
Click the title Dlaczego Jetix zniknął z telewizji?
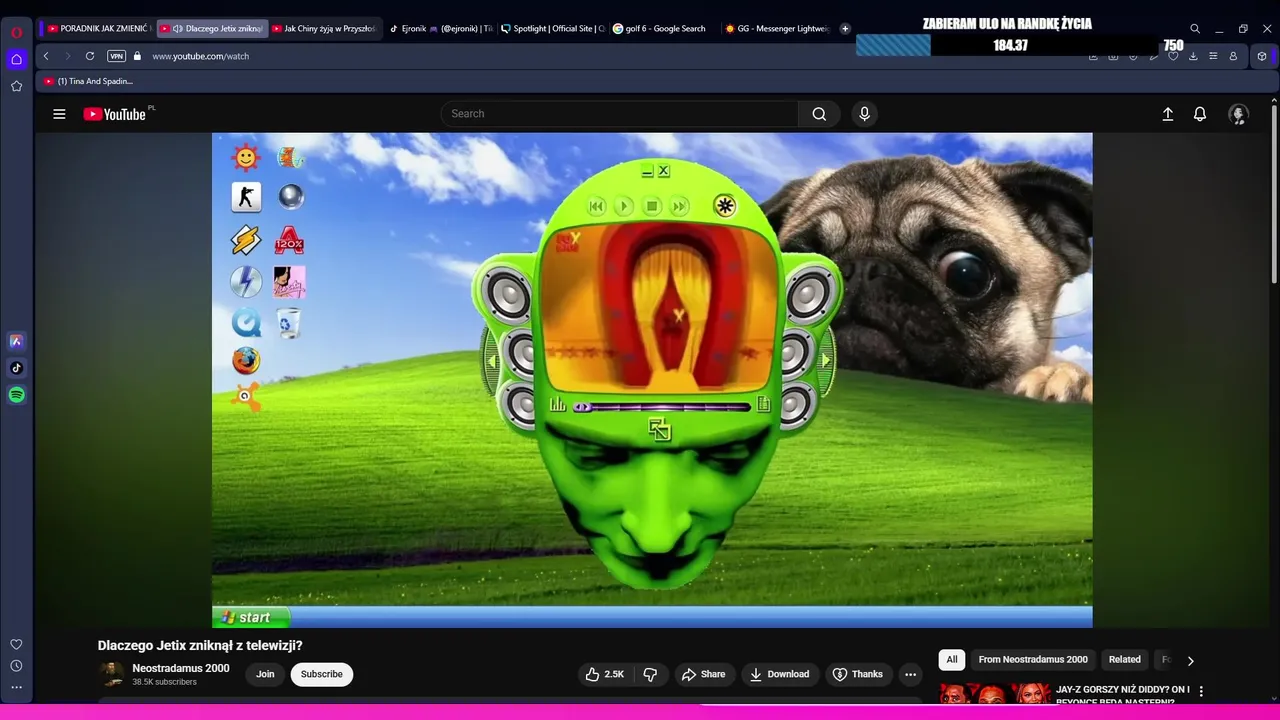[x=200, y=646]
